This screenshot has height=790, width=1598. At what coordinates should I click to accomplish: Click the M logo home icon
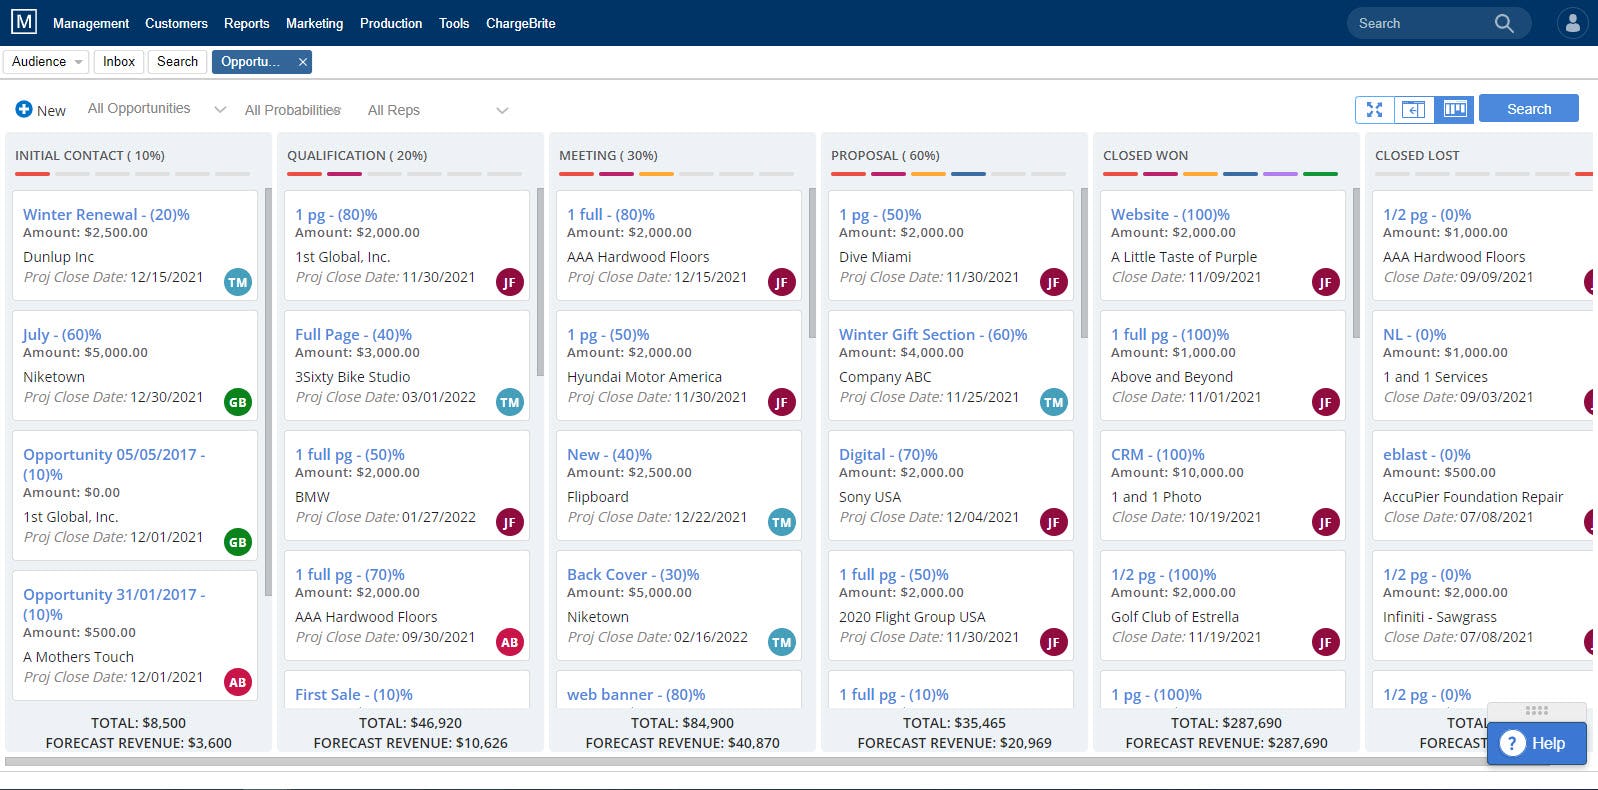23,22
